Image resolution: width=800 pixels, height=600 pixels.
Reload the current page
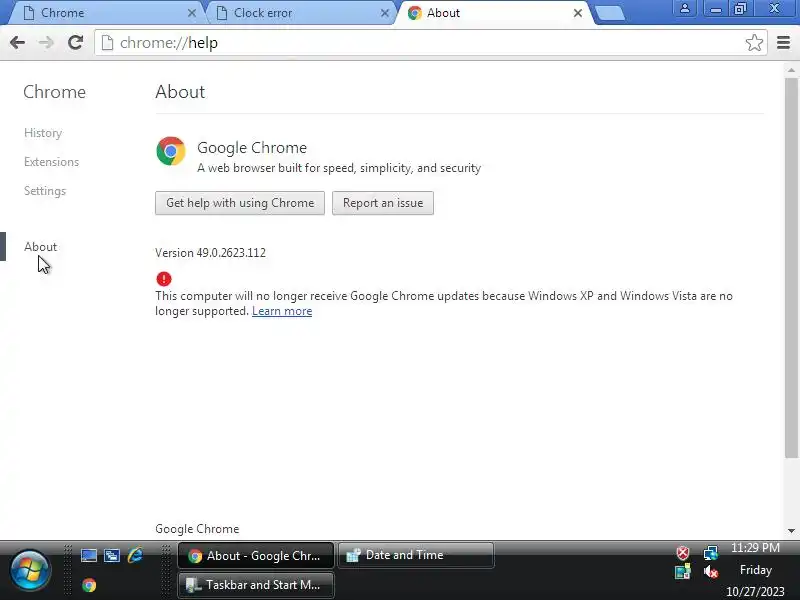tap(76, 43)
